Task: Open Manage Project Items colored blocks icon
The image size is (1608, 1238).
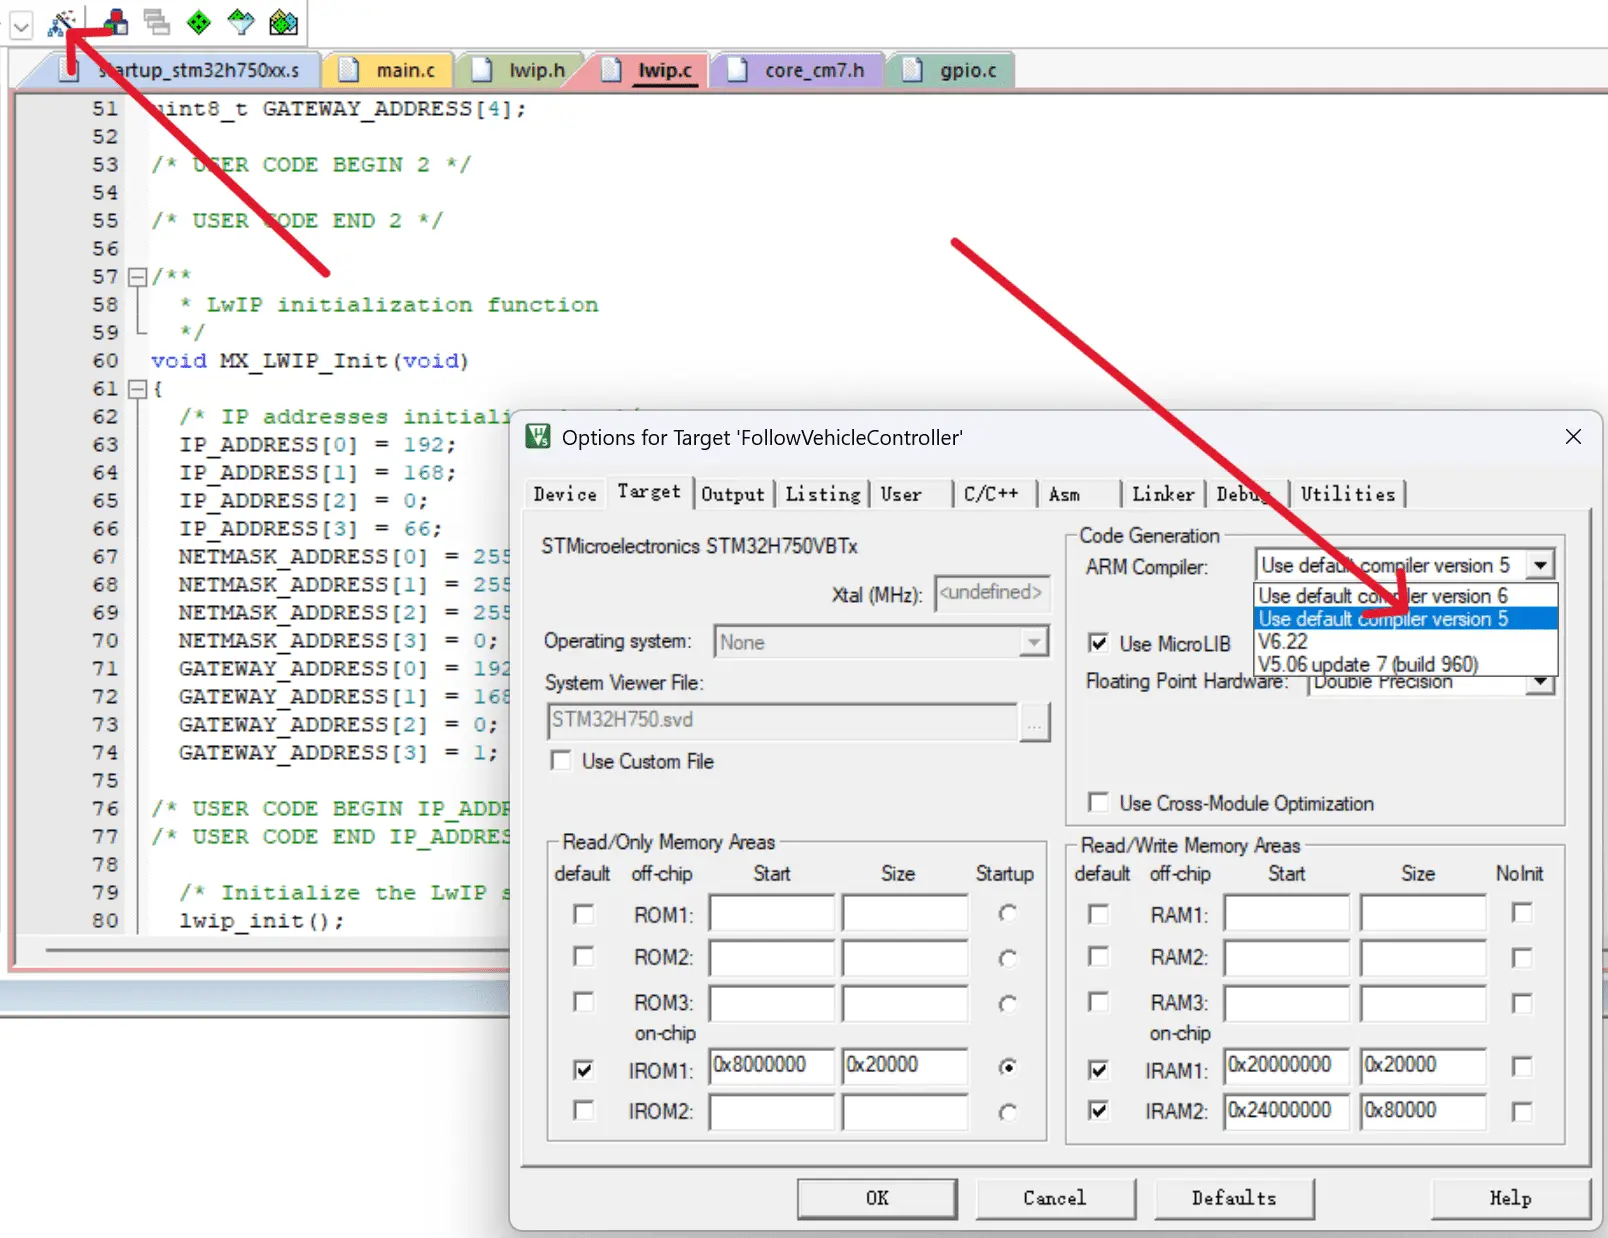Action: click(x=116, y=21)
